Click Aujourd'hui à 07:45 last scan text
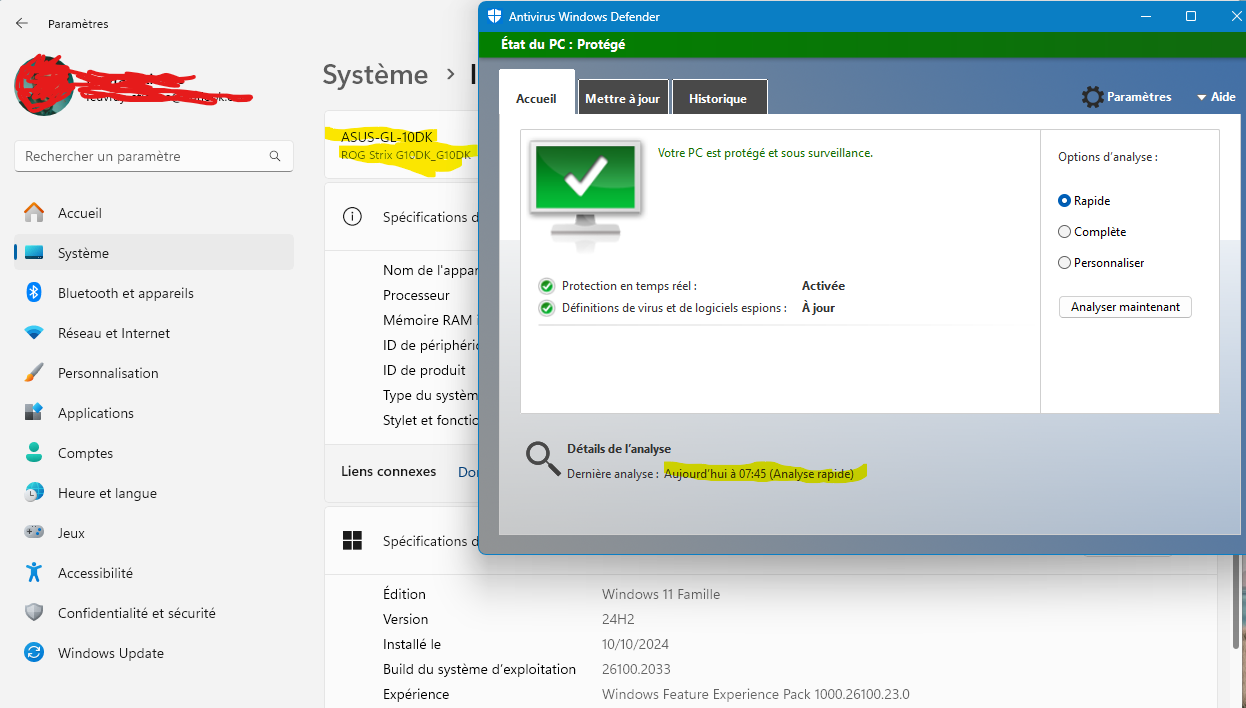This screenshot has height=708, width=1246. (759, 474)
